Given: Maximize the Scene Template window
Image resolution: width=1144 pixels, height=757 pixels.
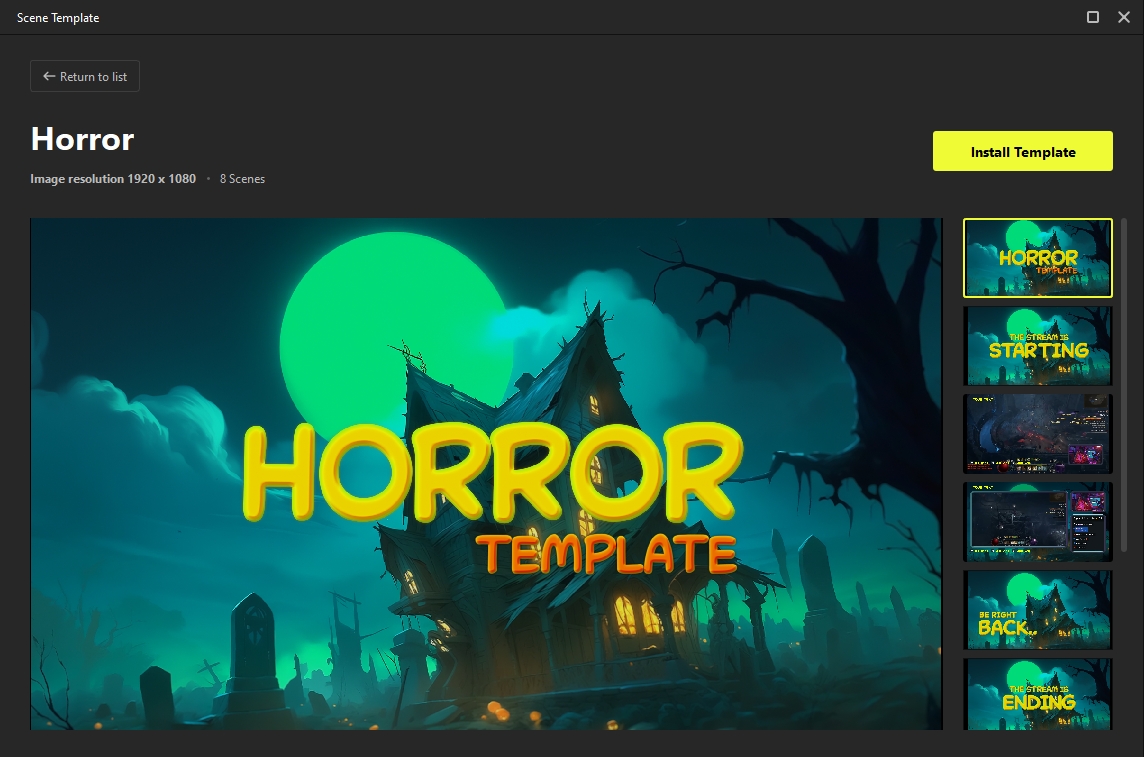Looking at the screenshot, I should click(1093, 17).
